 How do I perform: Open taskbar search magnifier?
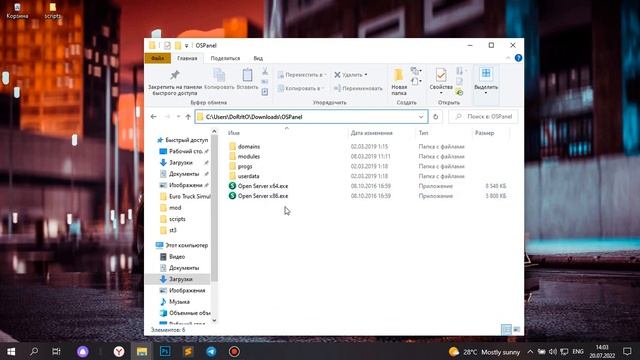[34, 351]
